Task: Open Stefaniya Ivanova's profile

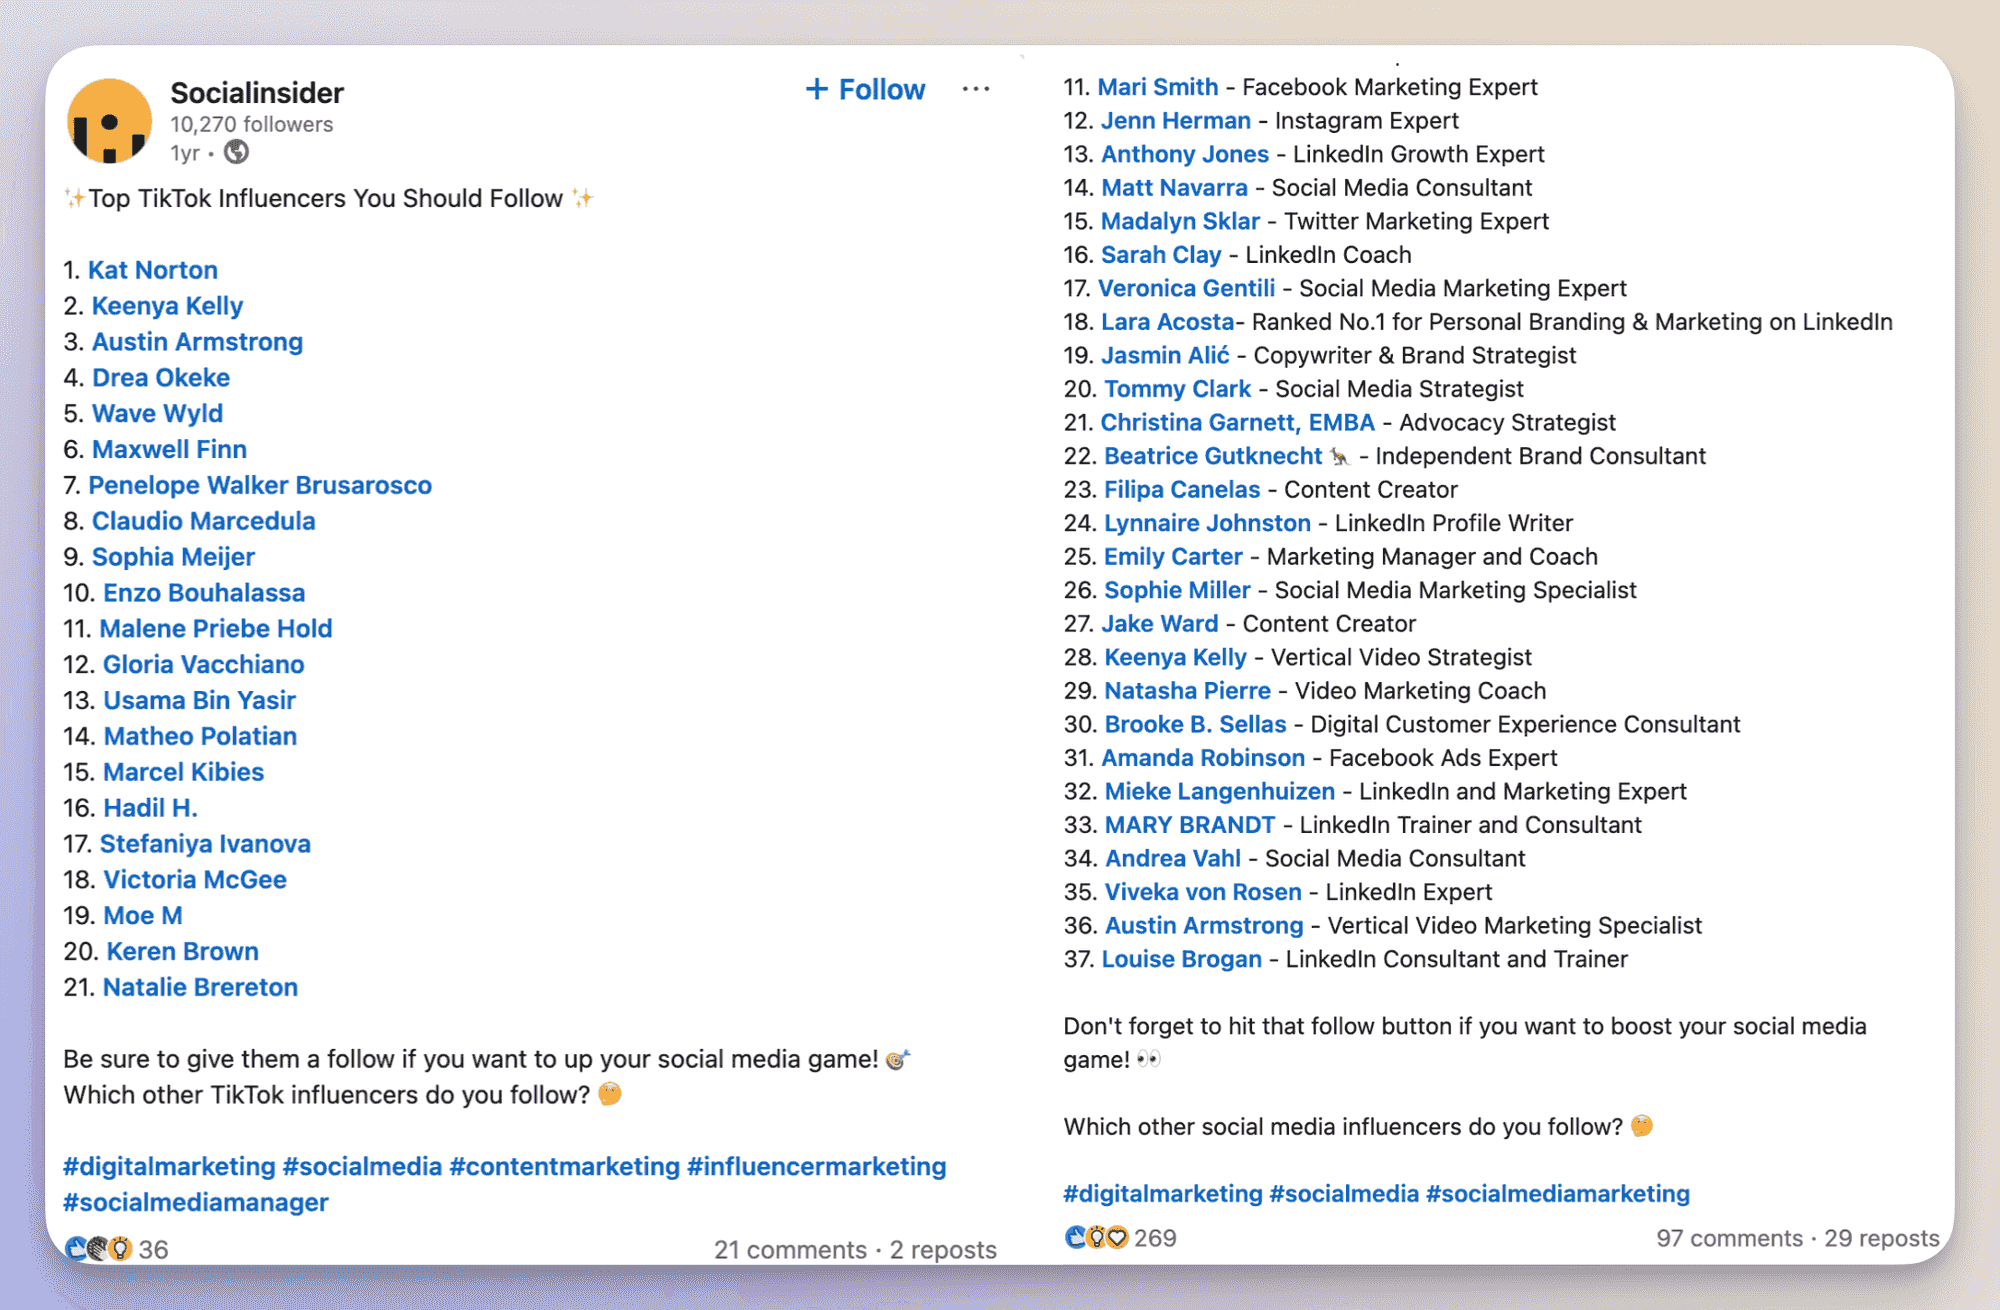Action: 205,844
